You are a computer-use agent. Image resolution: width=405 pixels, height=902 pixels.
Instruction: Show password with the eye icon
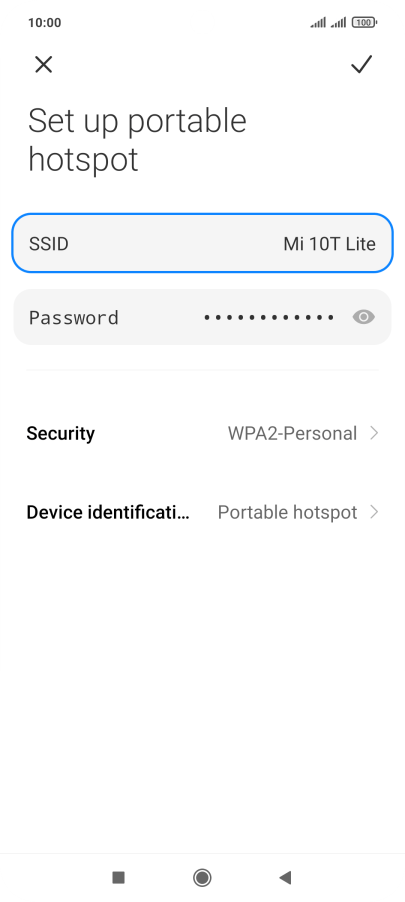click(x=364, y=317)
